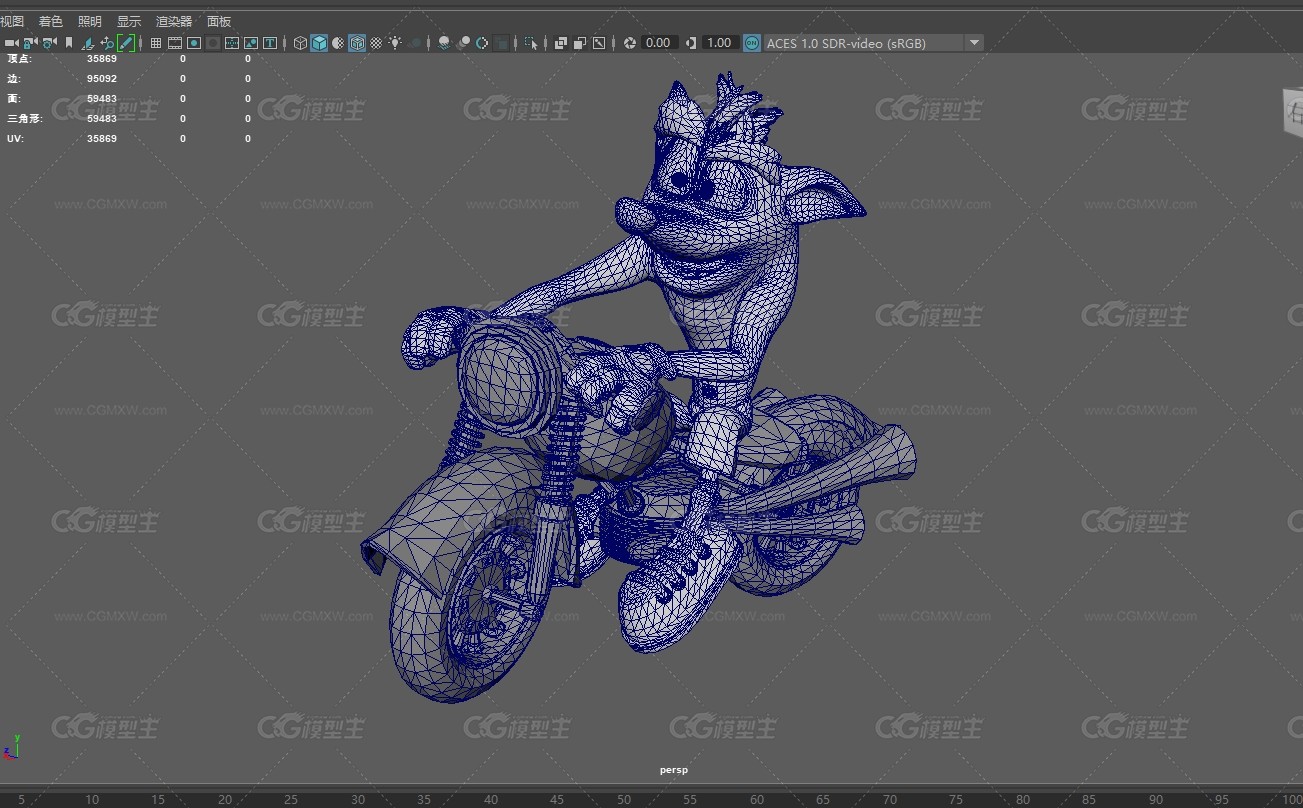Open the 照明 menu

click(89, 21)
